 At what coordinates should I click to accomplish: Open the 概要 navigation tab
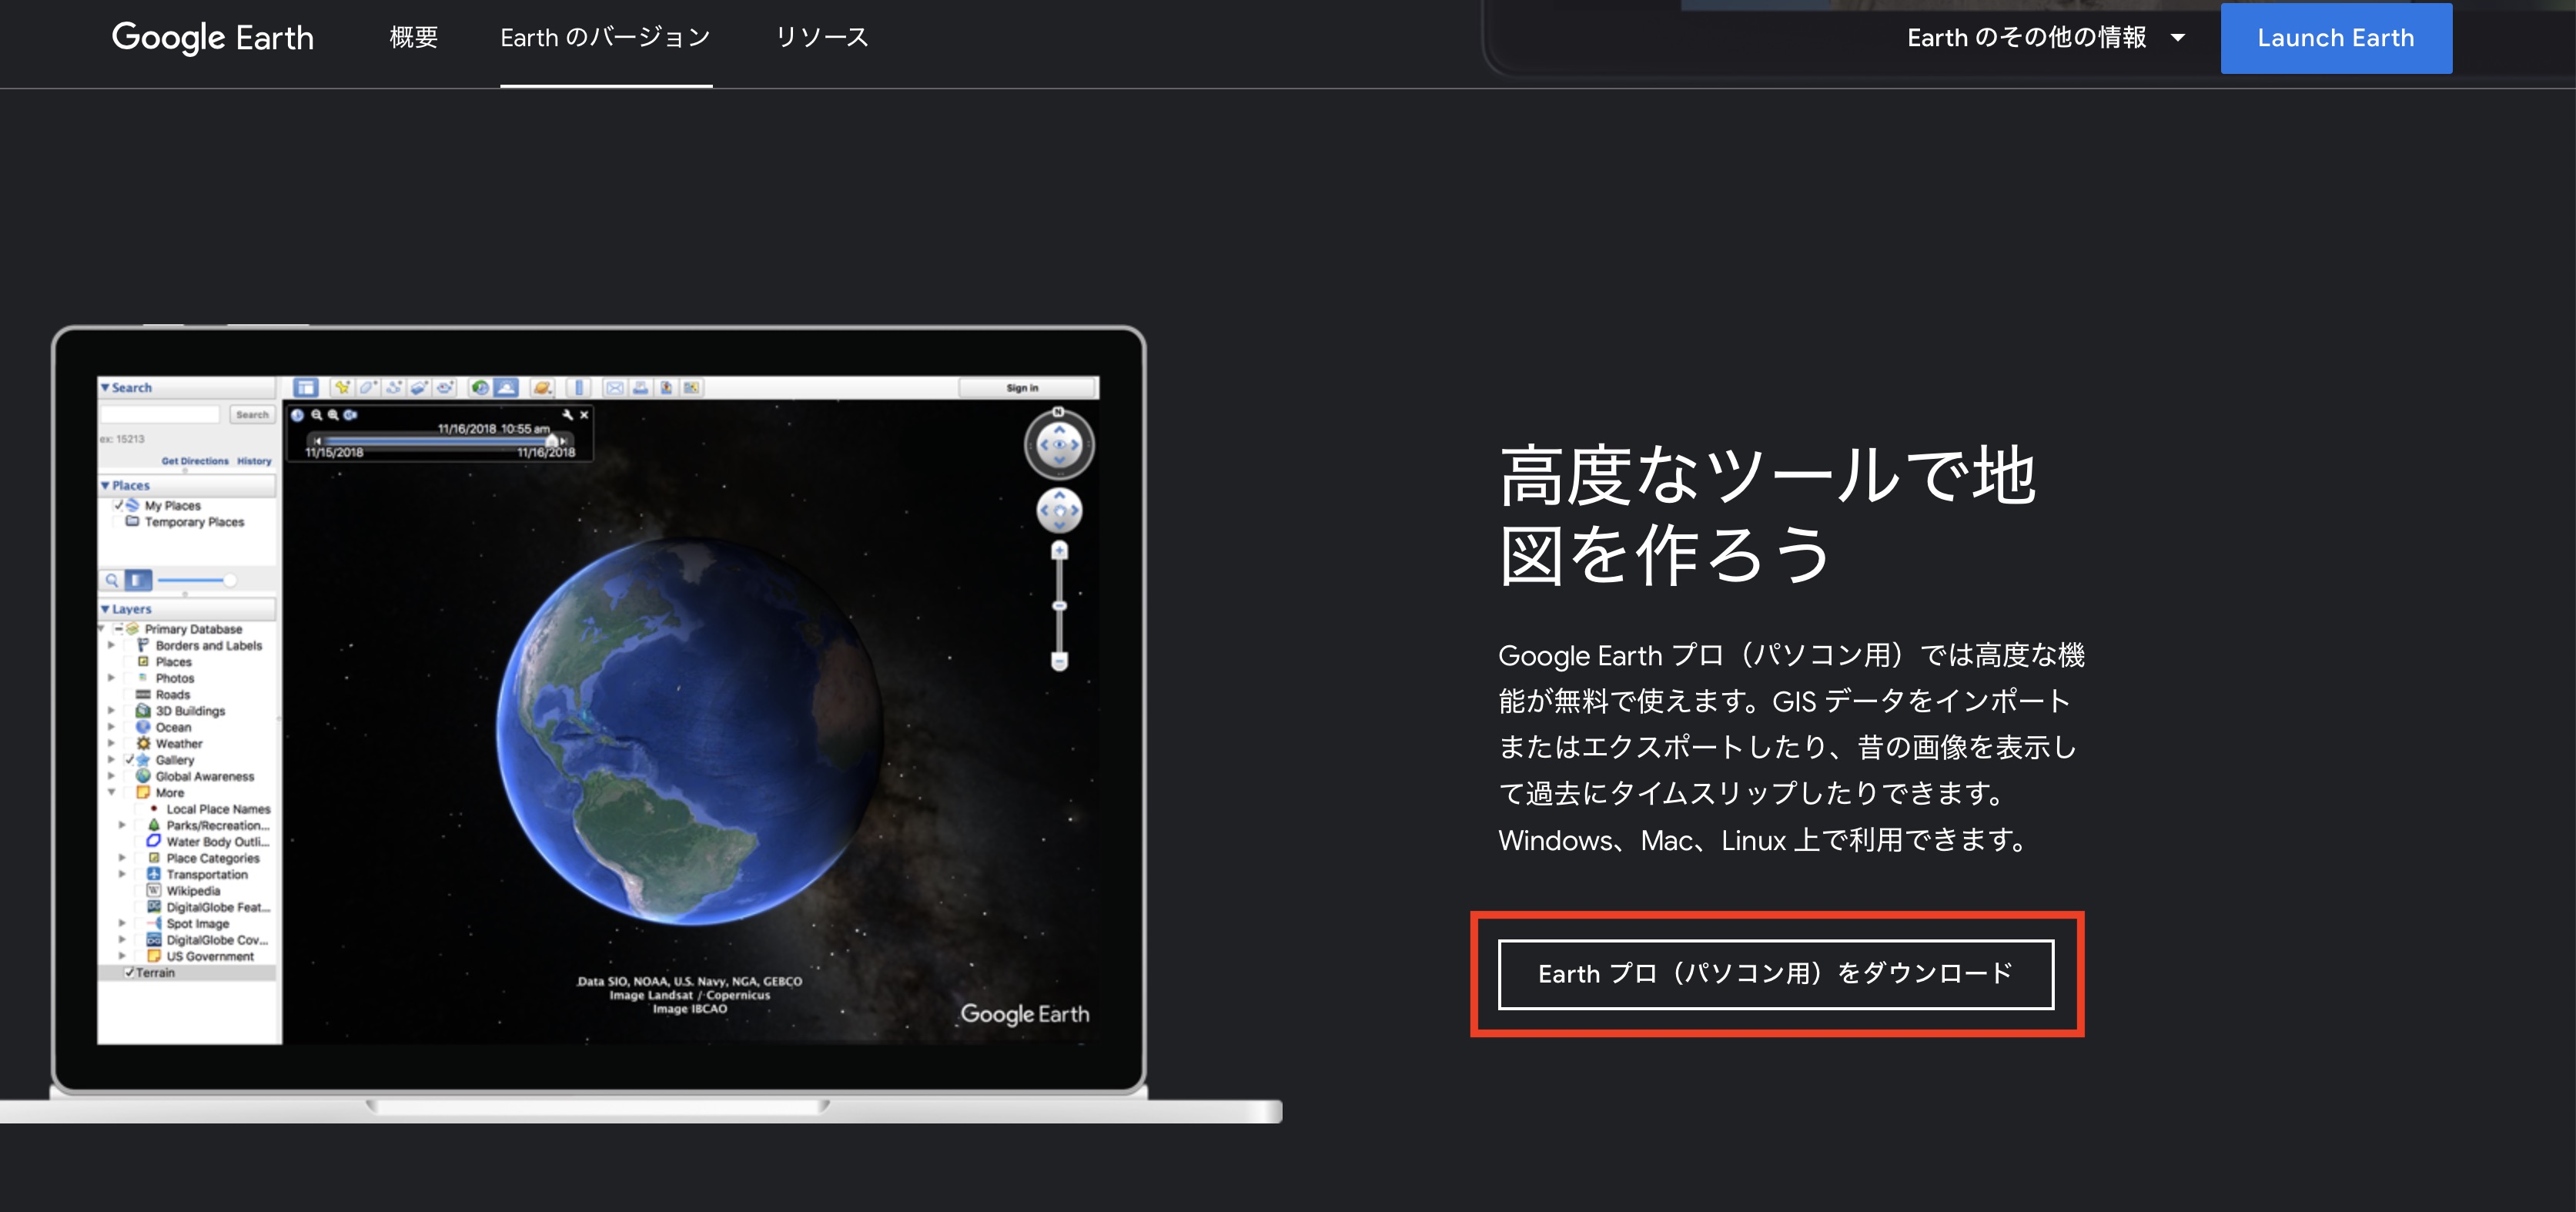click(413, 38)
